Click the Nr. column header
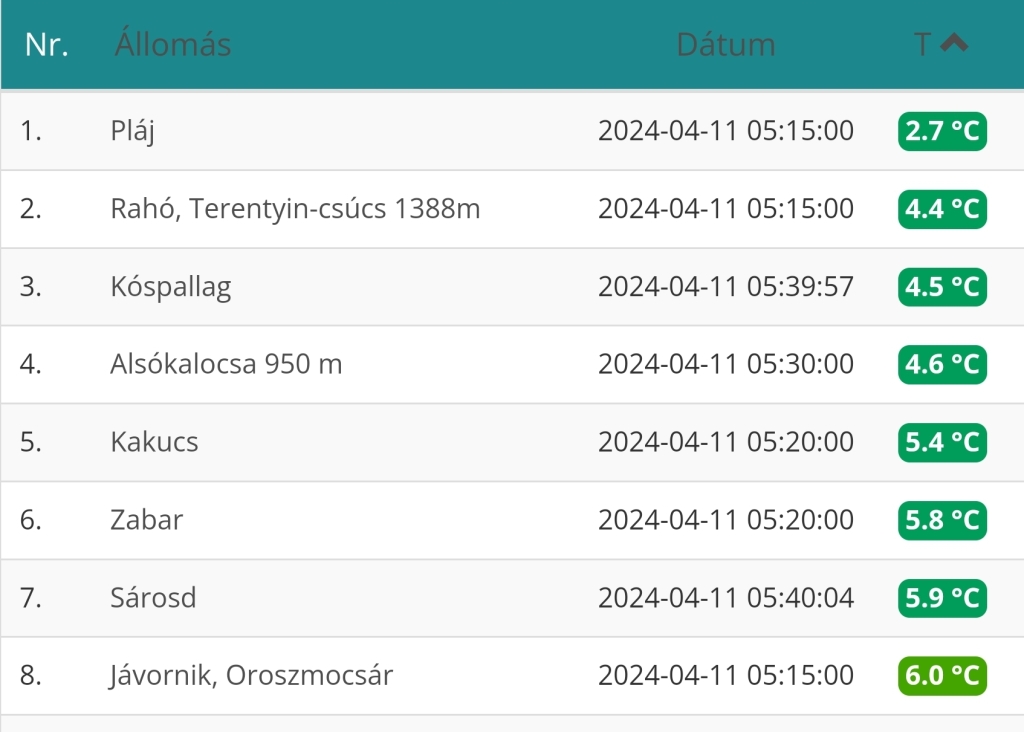The image size is (1024, 732). click(46, 45)
